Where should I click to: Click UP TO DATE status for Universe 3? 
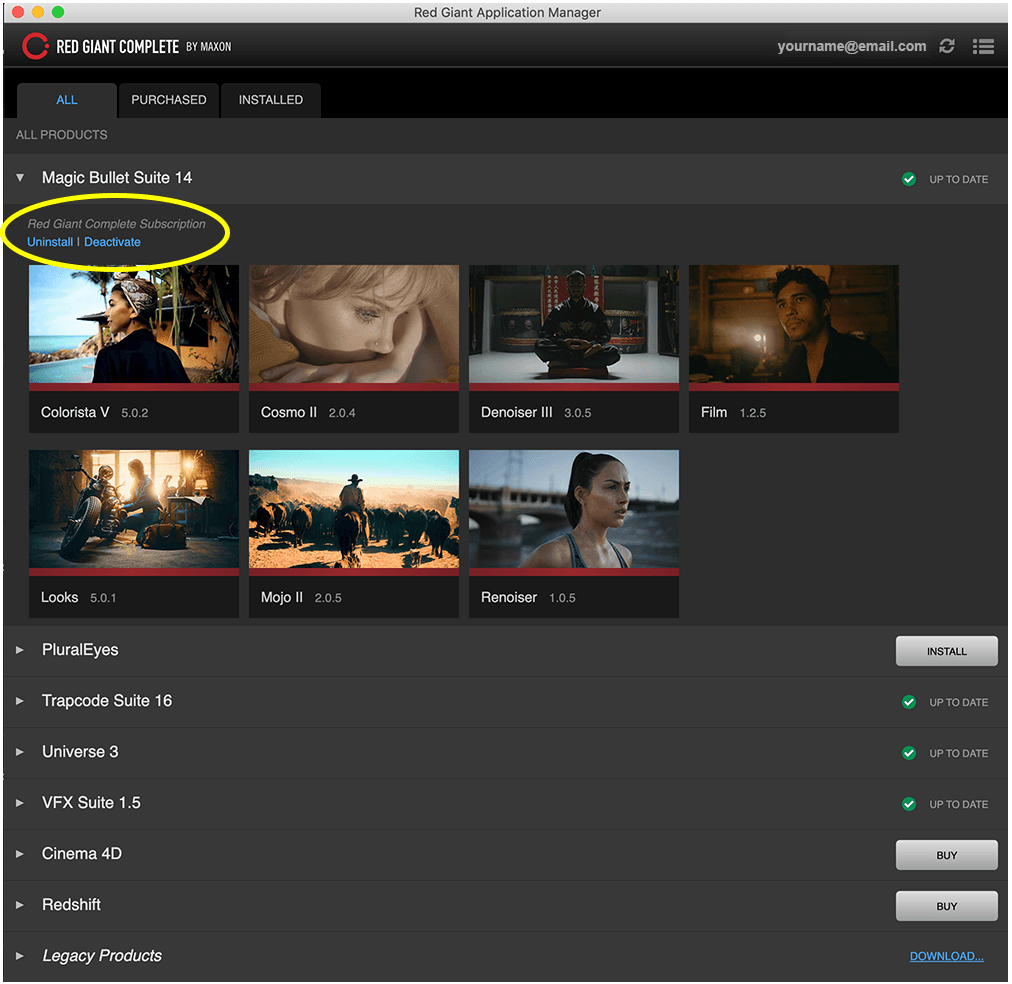click(958, 753)
